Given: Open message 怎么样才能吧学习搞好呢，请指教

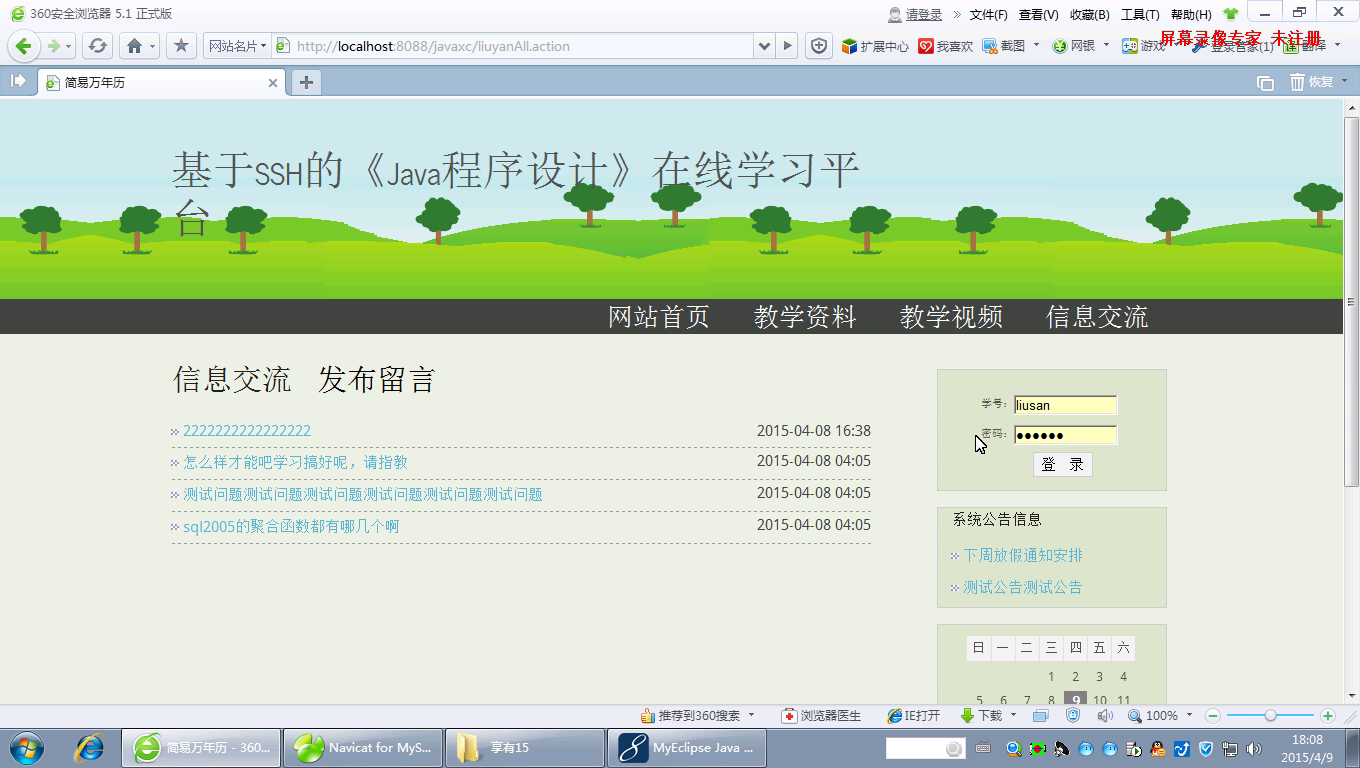Looking at the screenshot, I should (x=295, y=463).
